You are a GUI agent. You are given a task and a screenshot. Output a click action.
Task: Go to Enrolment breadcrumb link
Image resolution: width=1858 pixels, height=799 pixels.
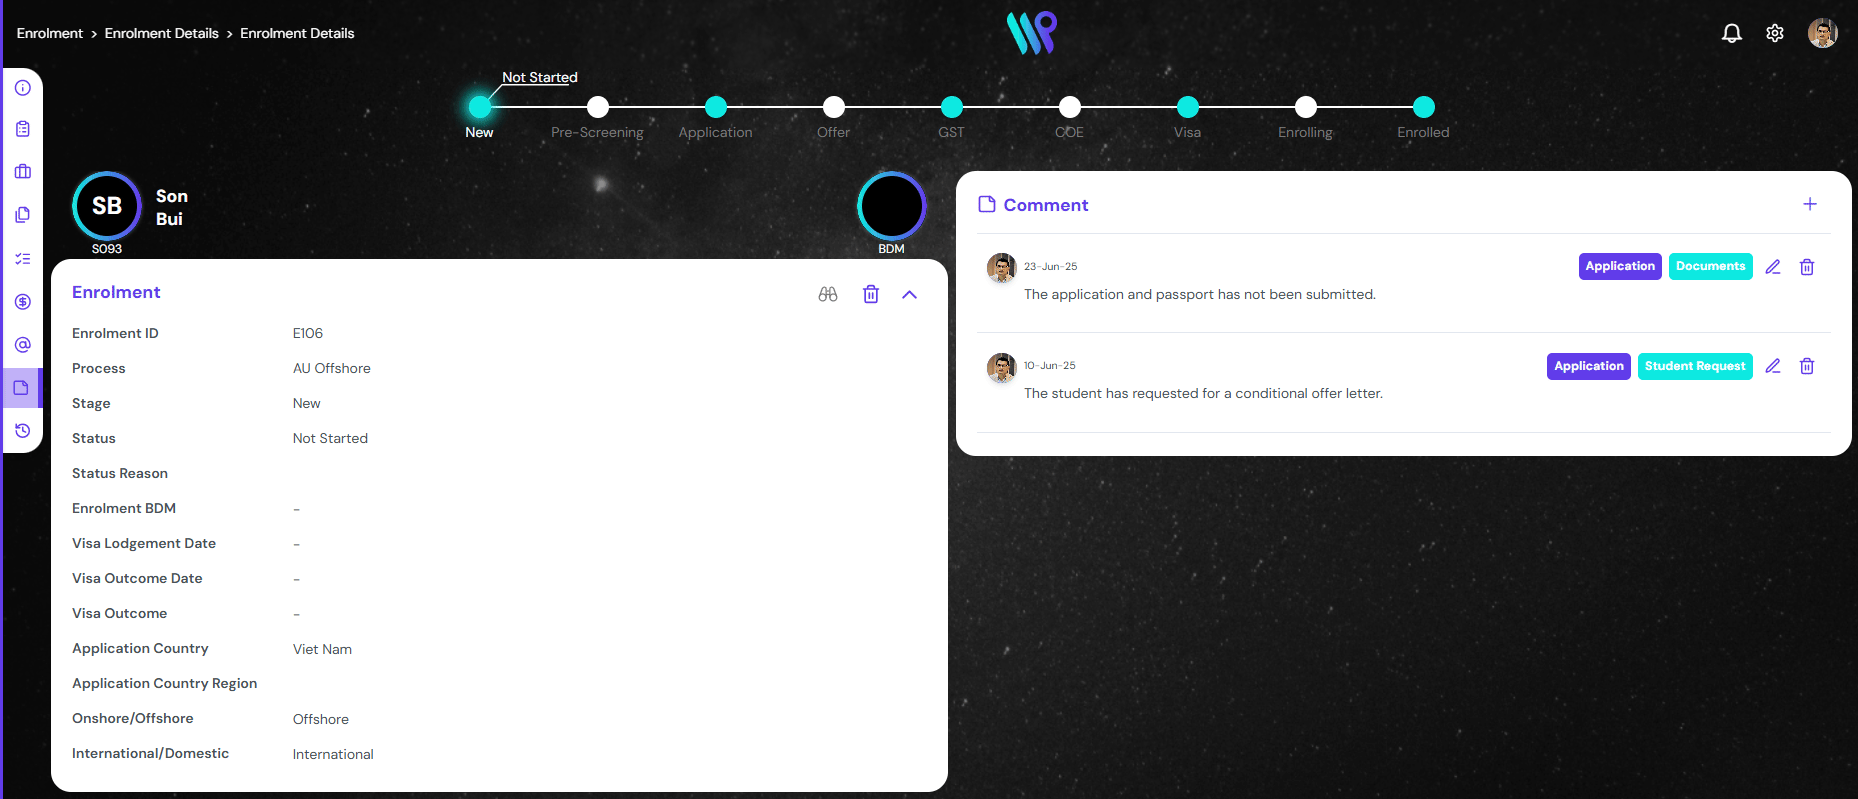(50, 33)
